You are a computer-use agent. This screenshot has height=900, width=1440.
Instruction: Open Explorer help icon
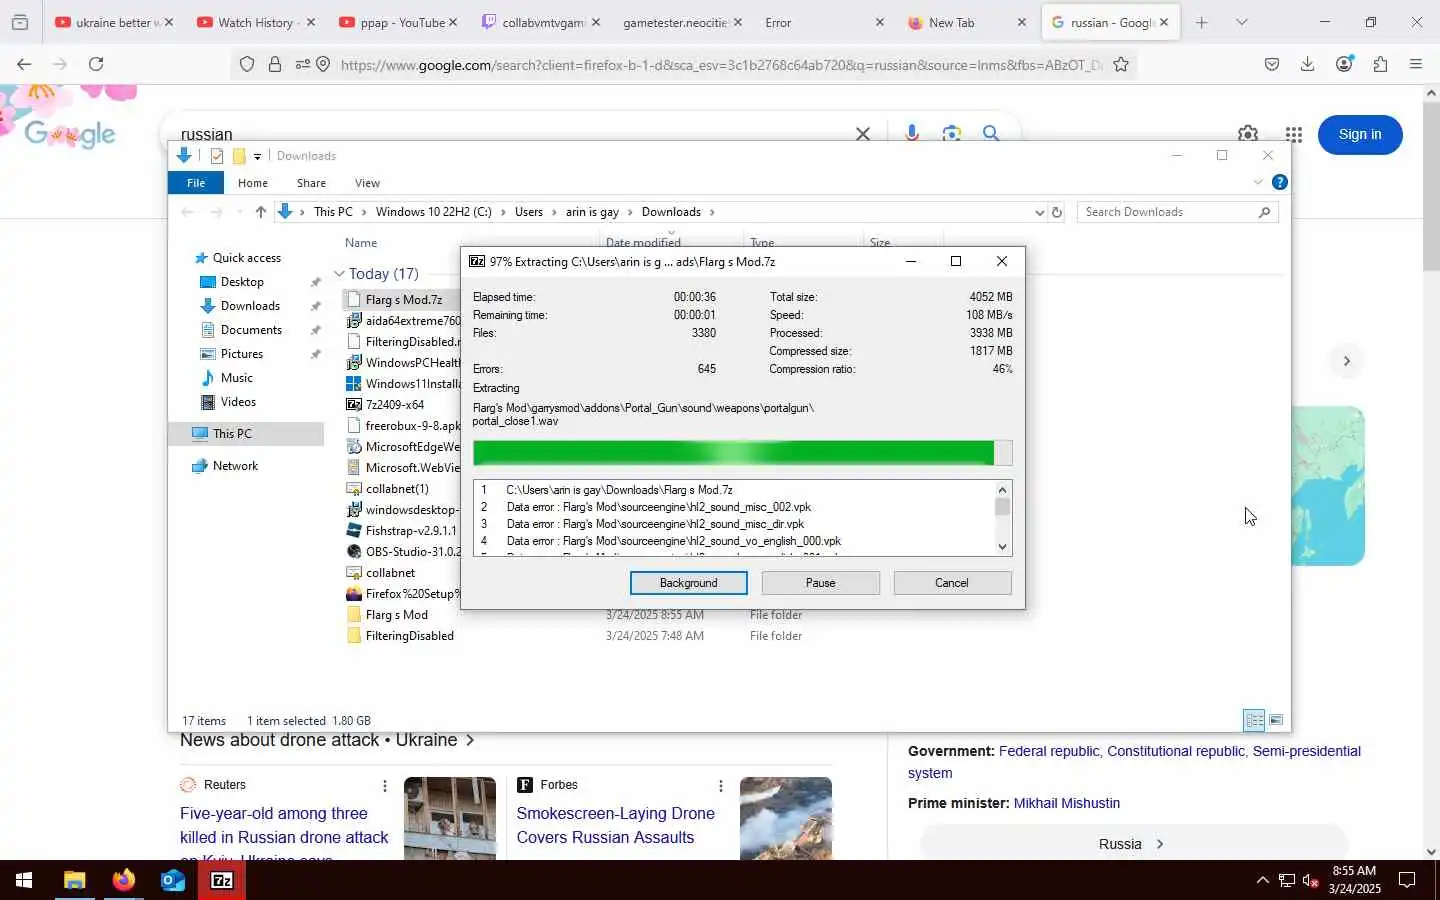[1279, 182]
